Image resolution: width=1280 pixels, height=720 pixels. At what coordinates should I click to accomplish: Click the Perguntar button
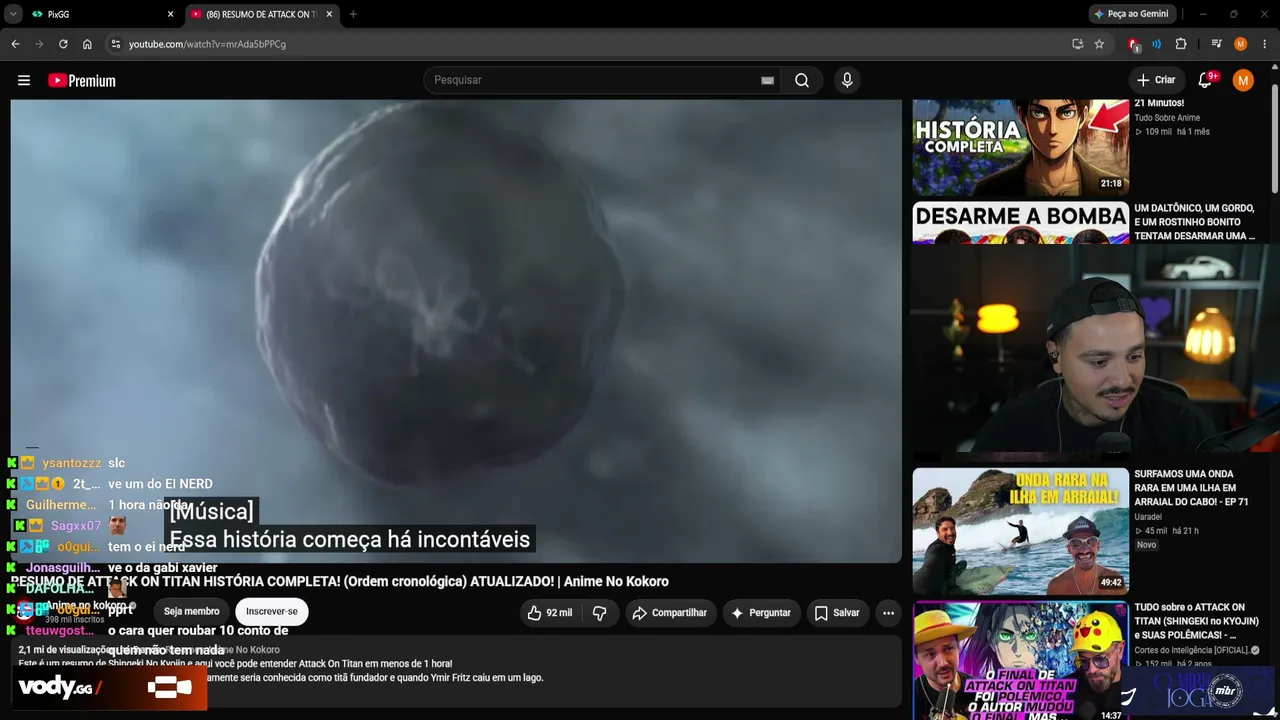click(x=760, y=613)
